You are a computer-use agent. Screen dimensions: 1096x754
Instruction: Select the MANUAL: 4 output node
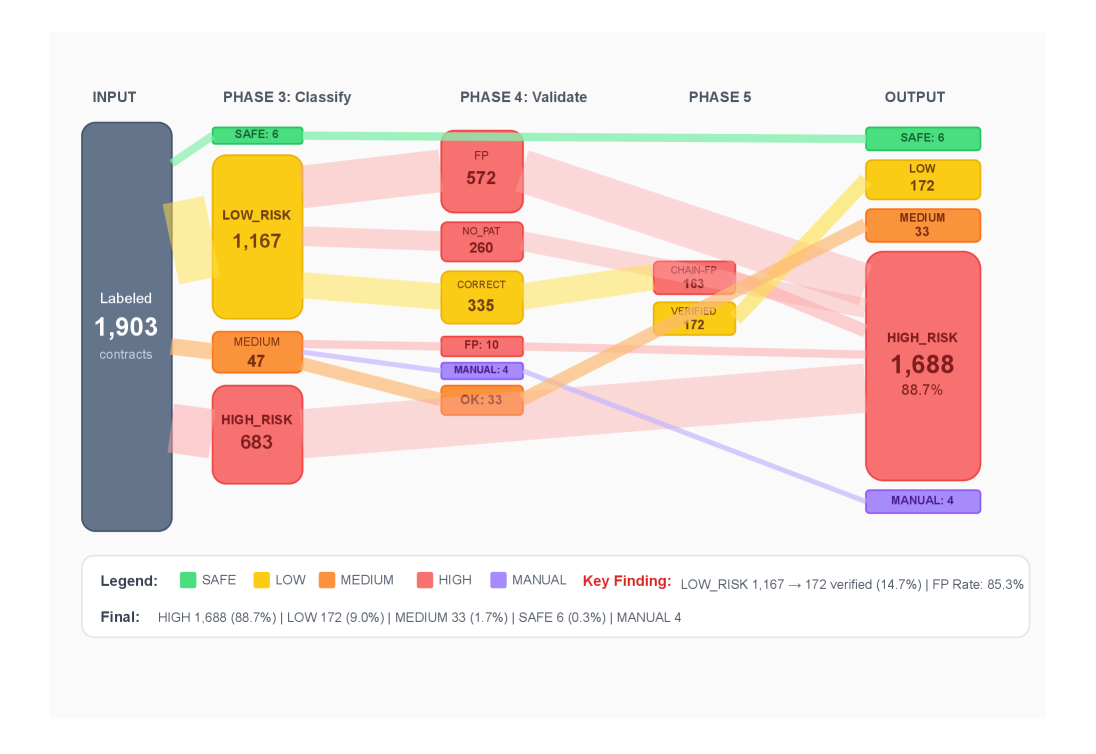[922, 501]
